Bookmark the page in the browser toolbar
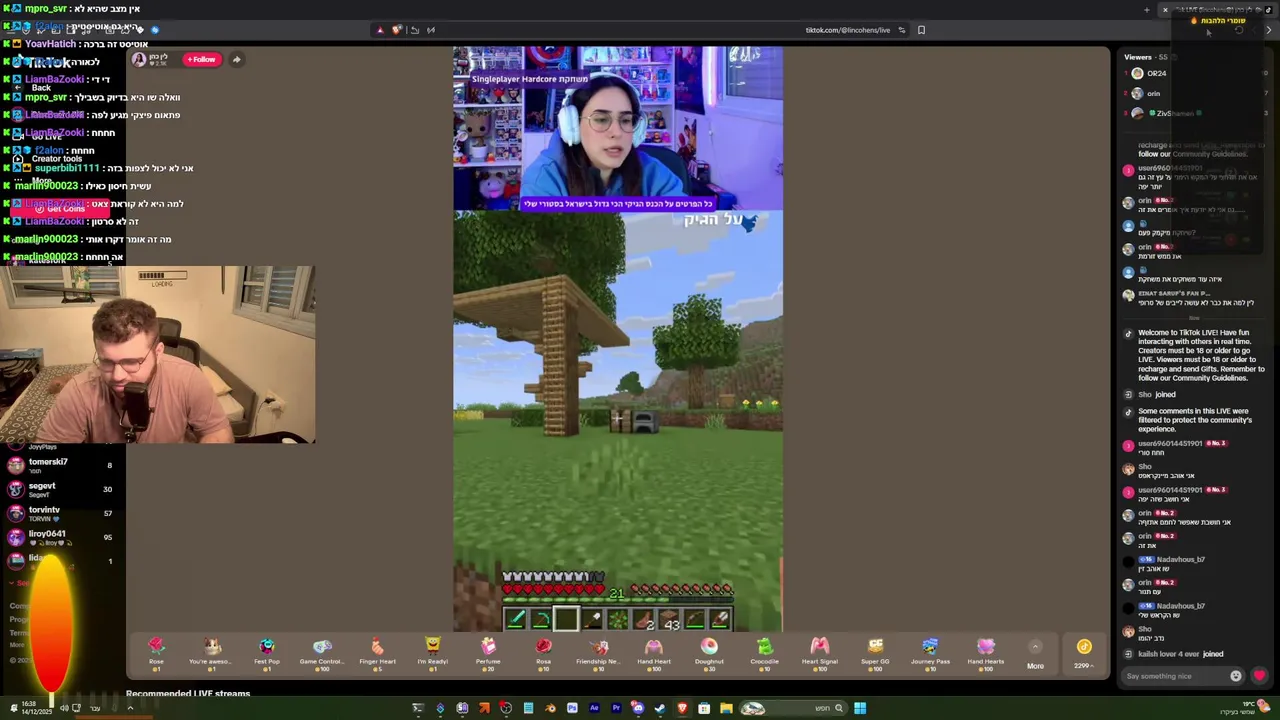1280x720 pixels. (921, 30)
